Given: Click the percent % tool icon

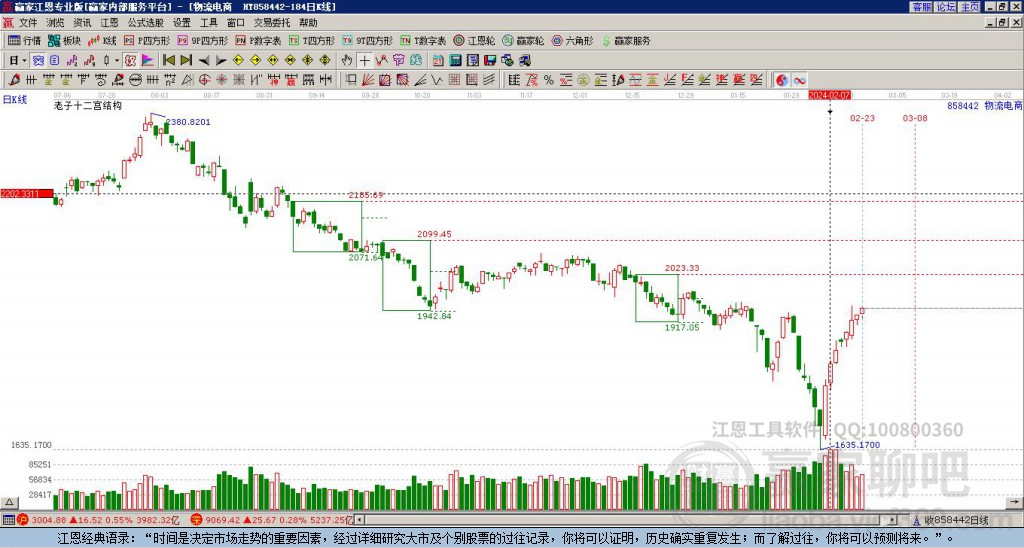Looking at the screenshot, I should pos(549,80).
